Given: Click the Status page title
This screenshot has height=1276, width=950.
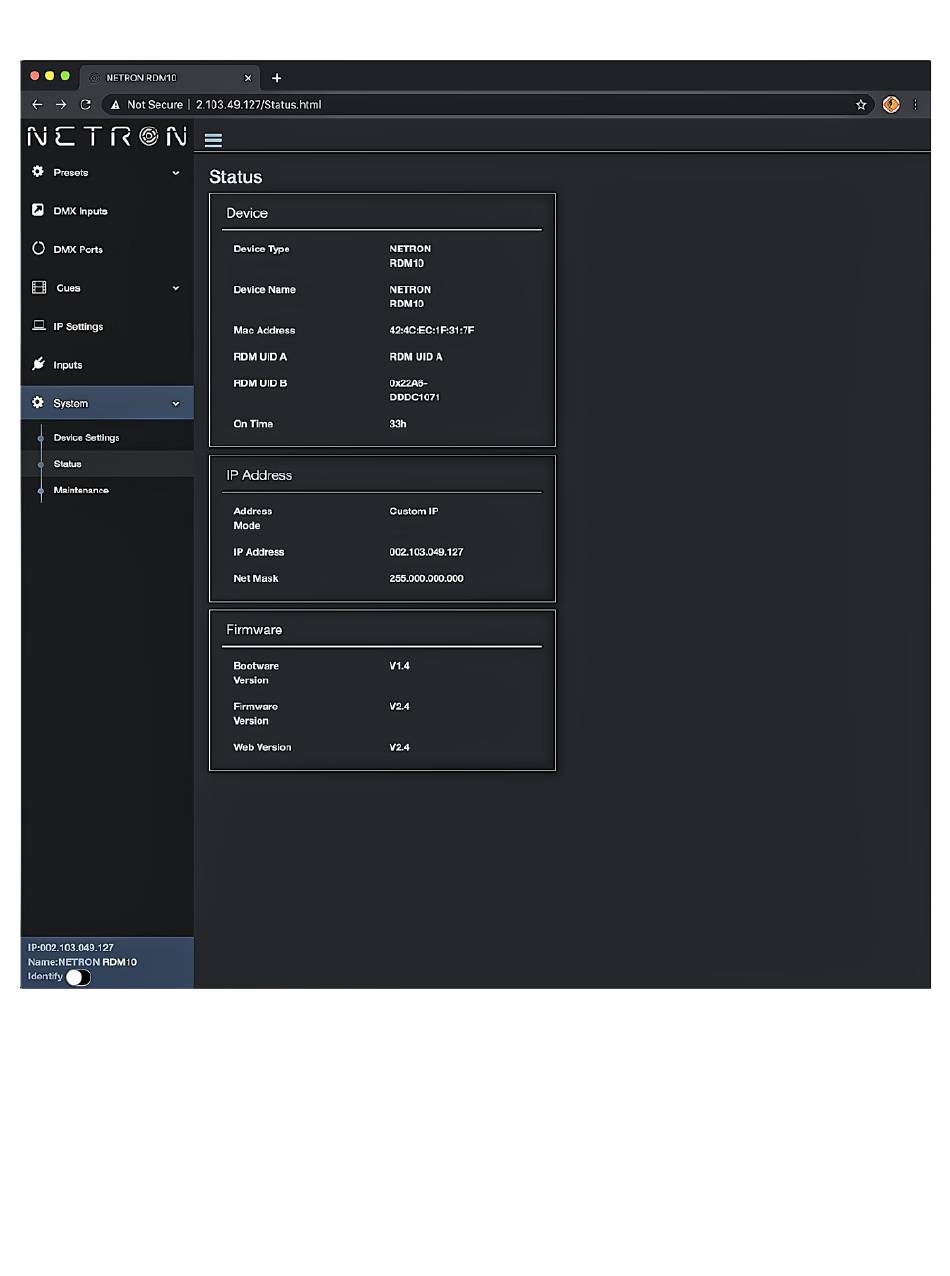Looking at the screenshot, I should tap(235, 177).
